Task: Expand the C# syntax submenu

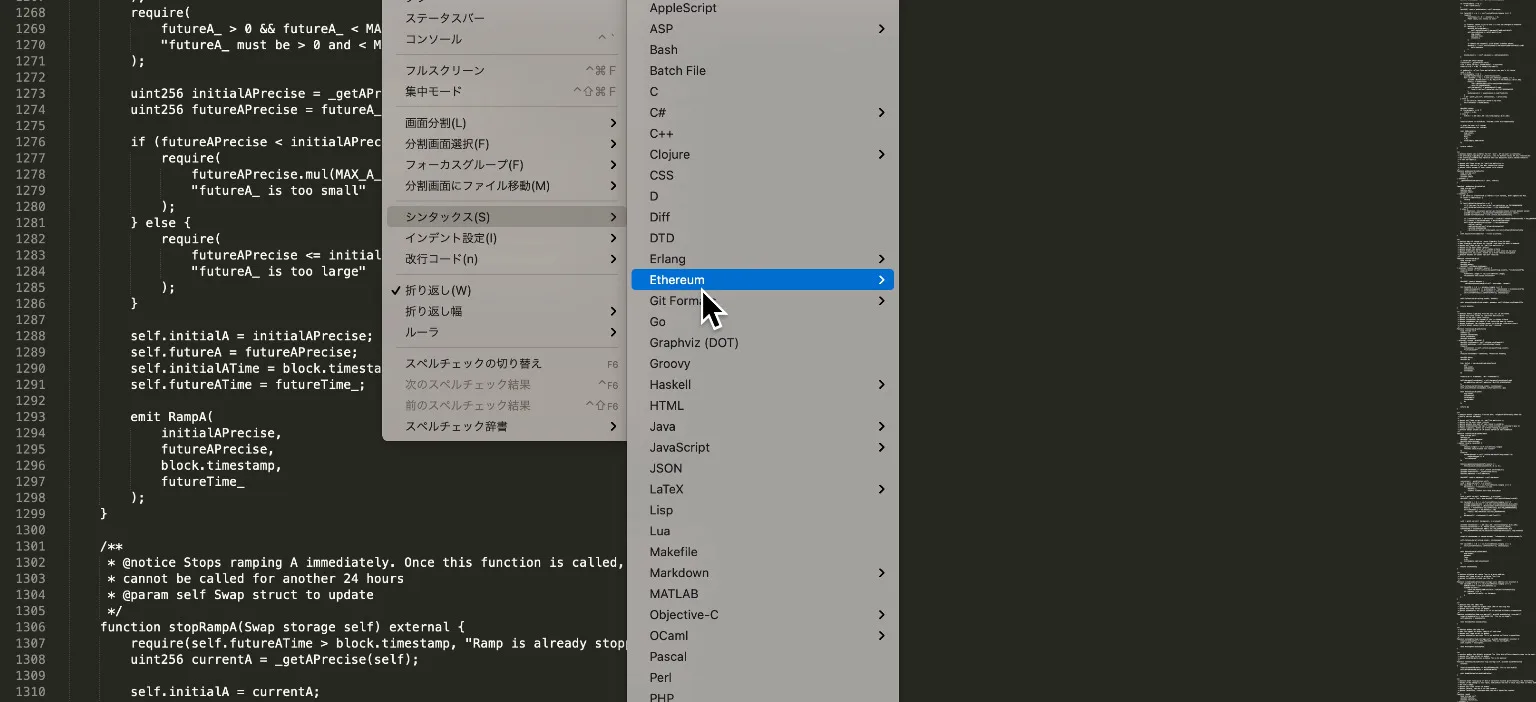Action: [763, 113]
